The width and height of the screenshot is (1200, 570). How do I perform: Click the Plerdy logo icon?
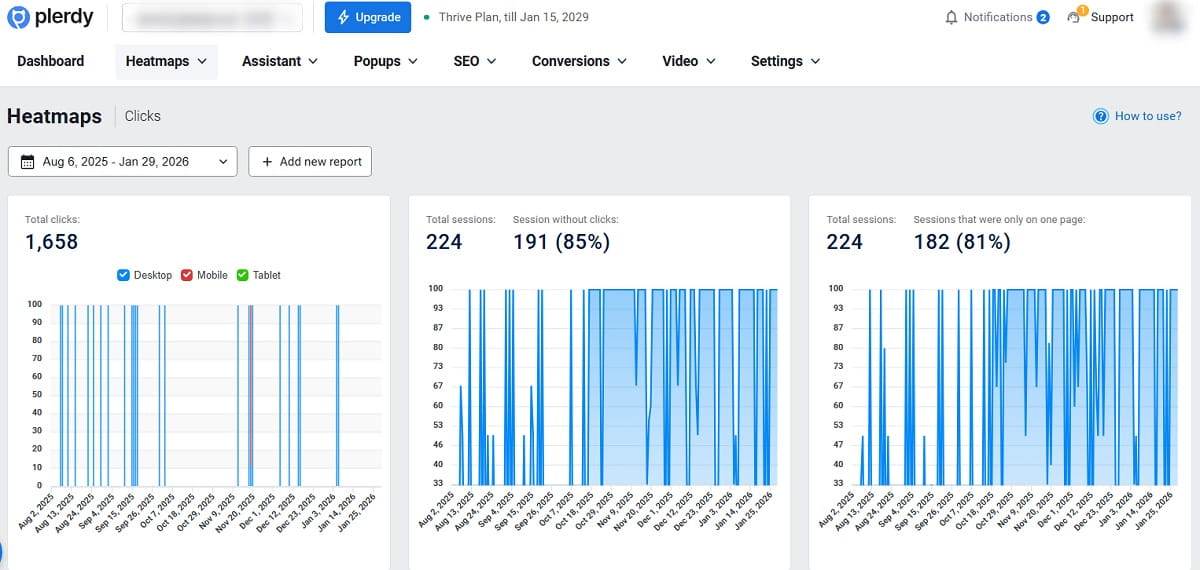tap(19, 17)
